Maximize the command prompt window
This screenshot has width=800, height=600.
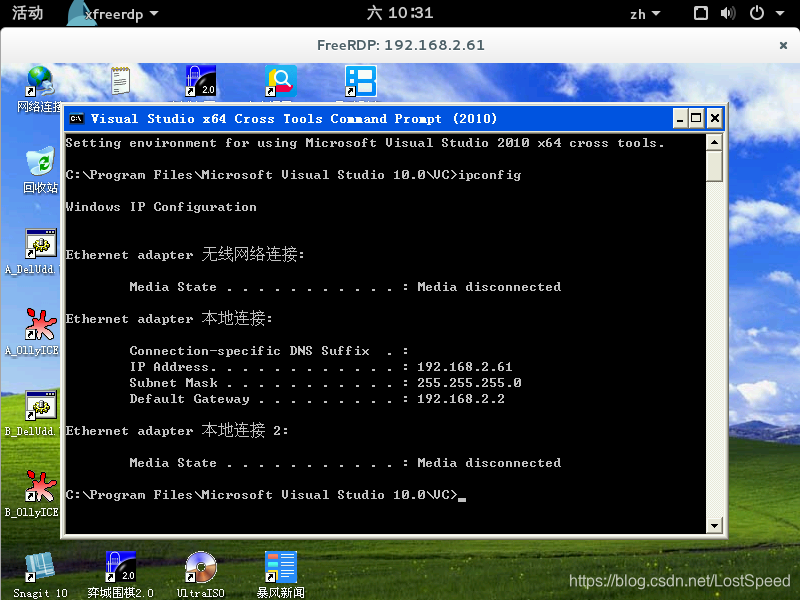(x=696, y=119)
